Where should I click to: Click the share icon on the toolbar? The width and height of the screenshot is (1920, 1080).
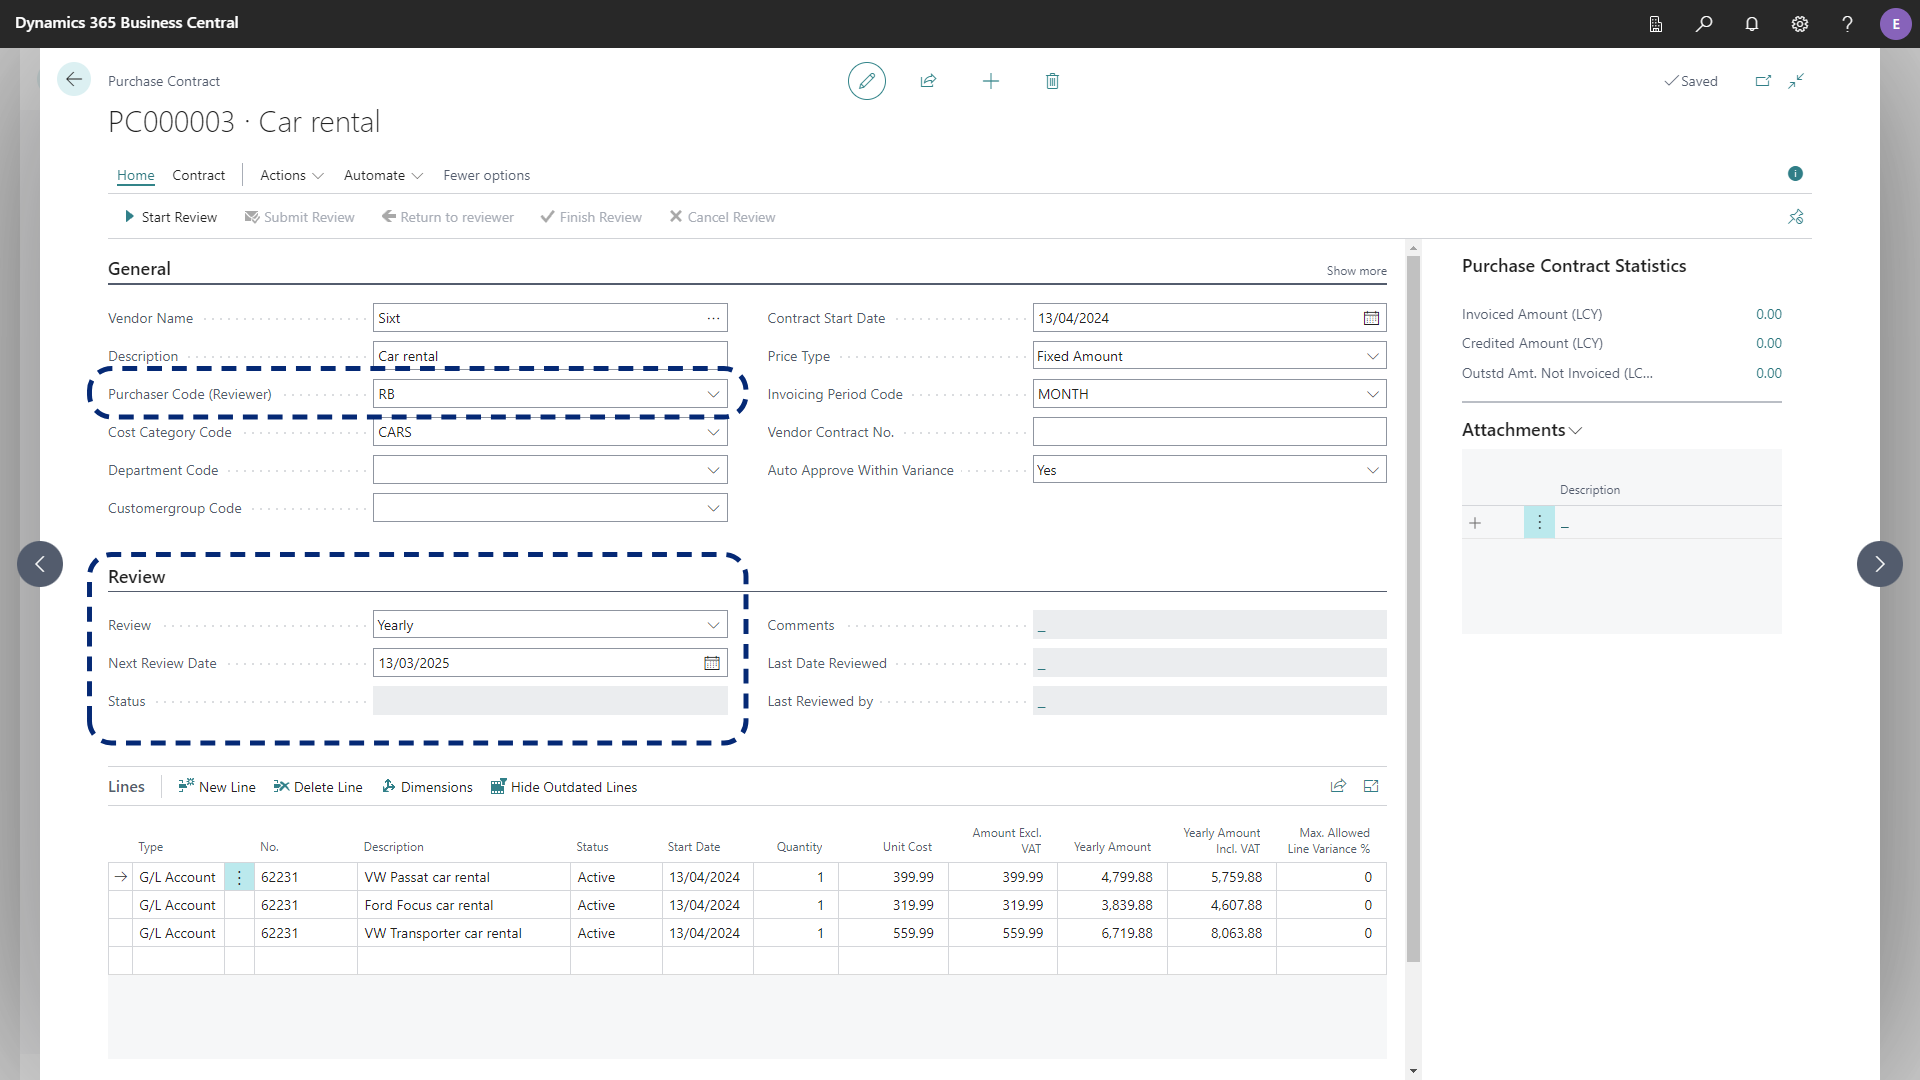click(928, 80)
